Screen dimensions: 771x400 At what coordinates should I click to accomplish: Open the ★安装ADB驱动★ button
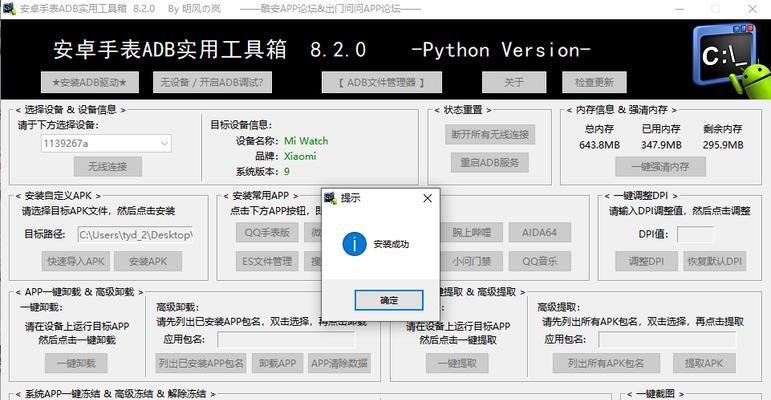89,82
